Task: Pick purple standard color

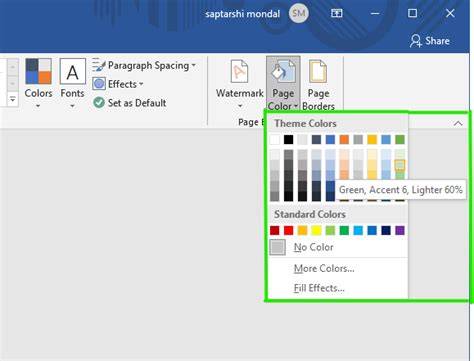Action: point(400,230)
